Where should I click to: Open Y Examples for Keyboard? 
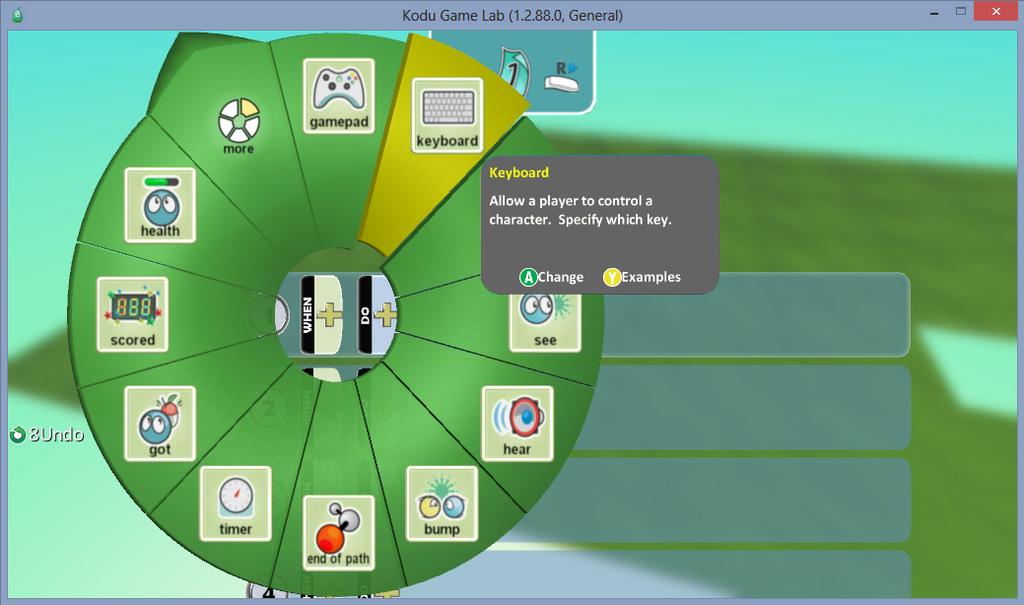click(642, 277)
